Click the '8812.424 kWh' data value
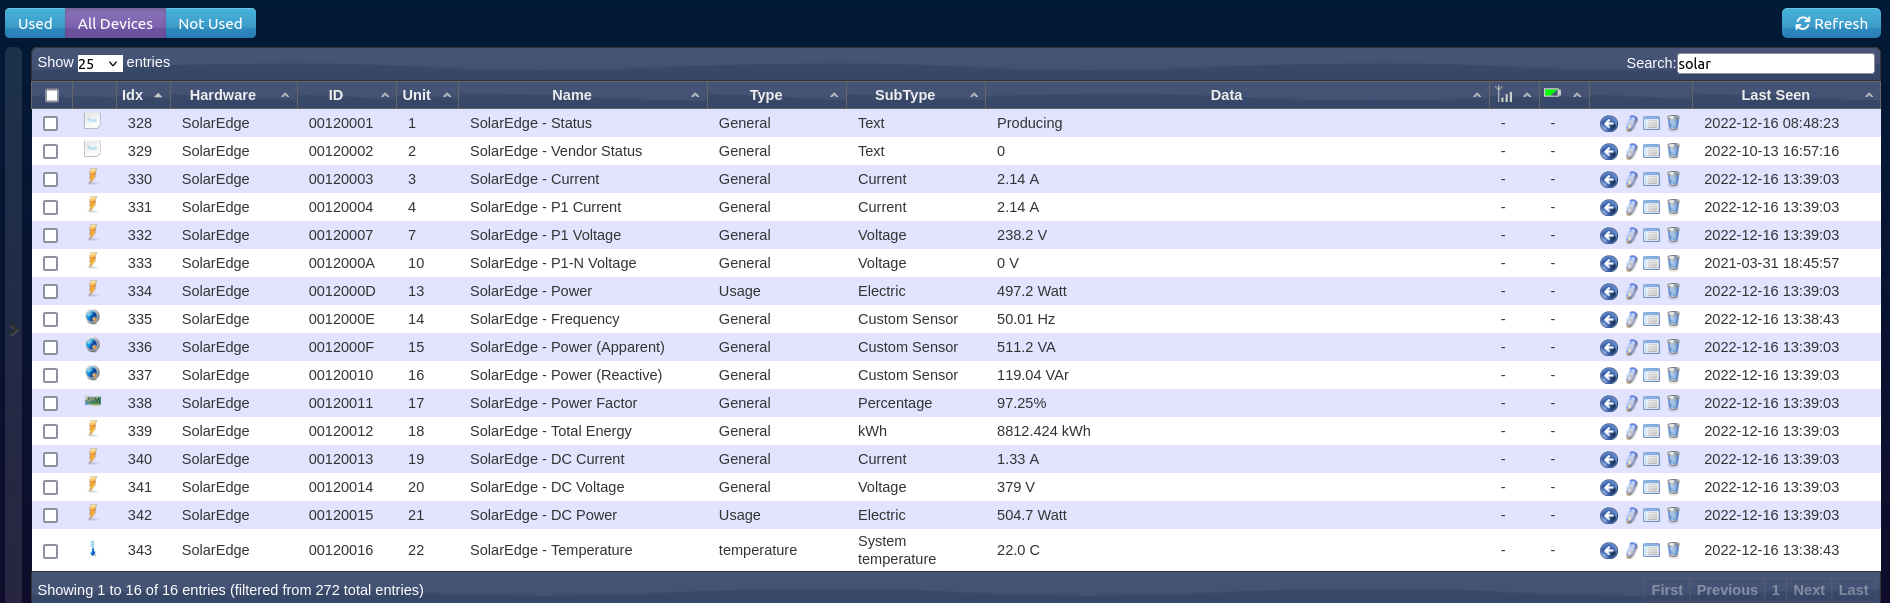The height and width of the screenshot is (603, 1890). [x=1043, y=431]
